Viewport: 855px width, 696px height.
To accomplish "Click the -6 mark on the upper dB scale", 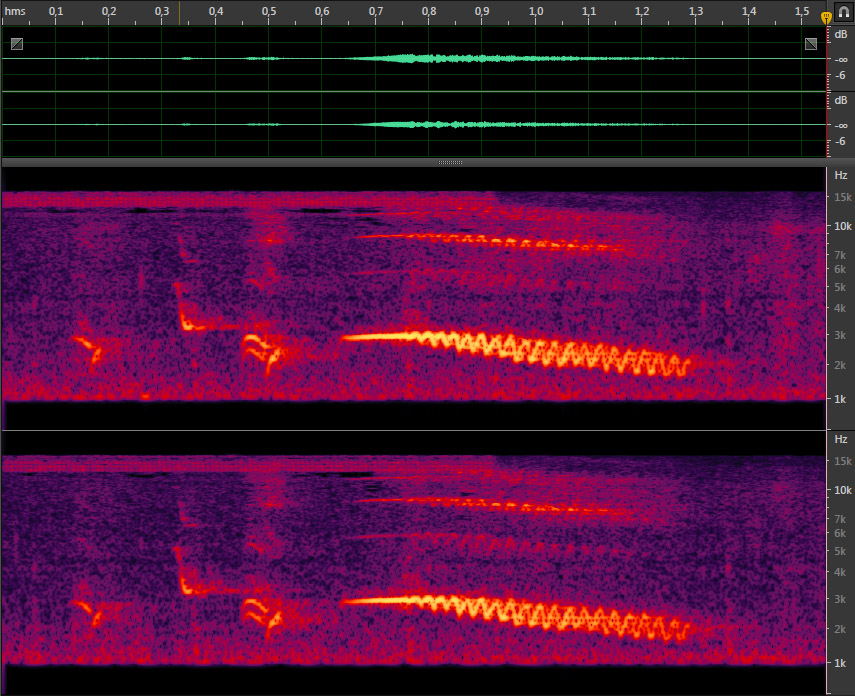I will click(x=841, y=75).
